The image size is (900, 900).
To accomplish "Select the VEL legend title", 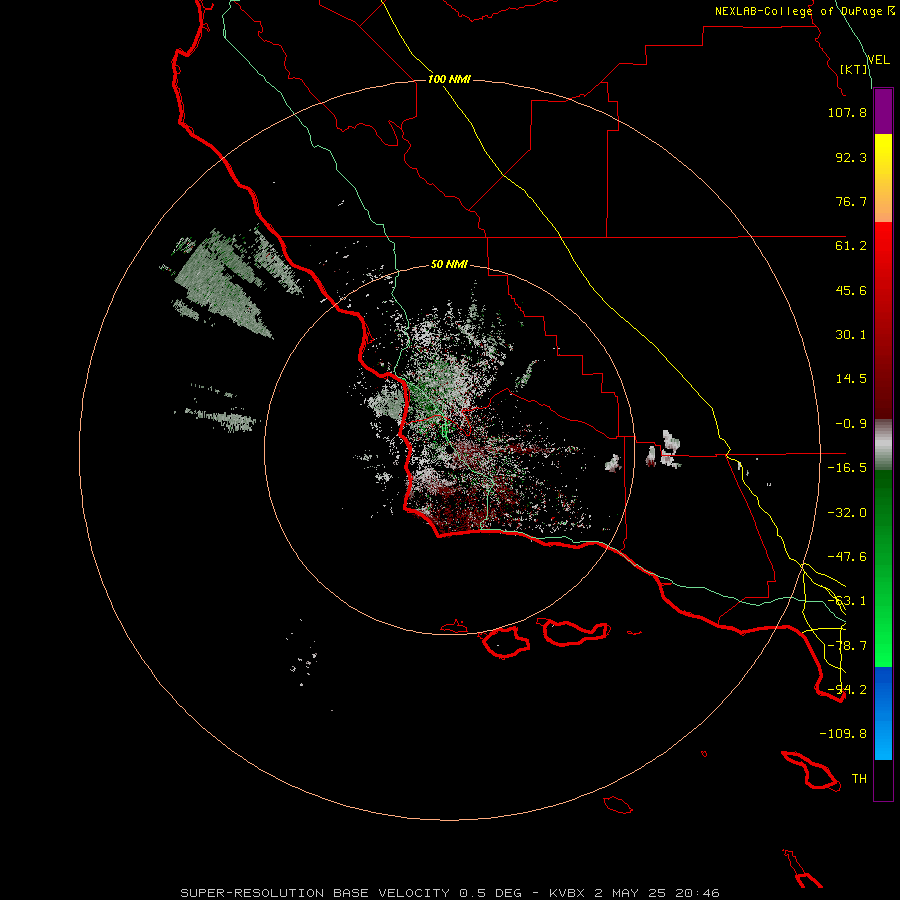I will [x=879, y=59].
